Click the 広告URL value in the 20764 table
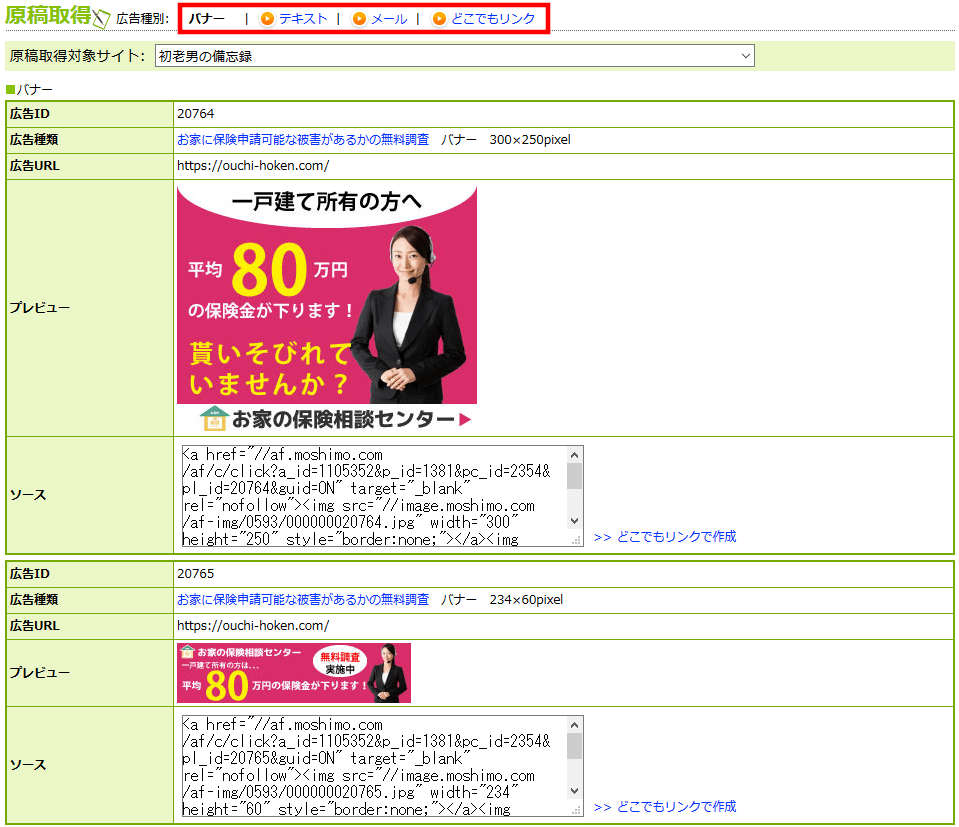The width and height of the screenshot is (959, 827). [x=253, y=166]
